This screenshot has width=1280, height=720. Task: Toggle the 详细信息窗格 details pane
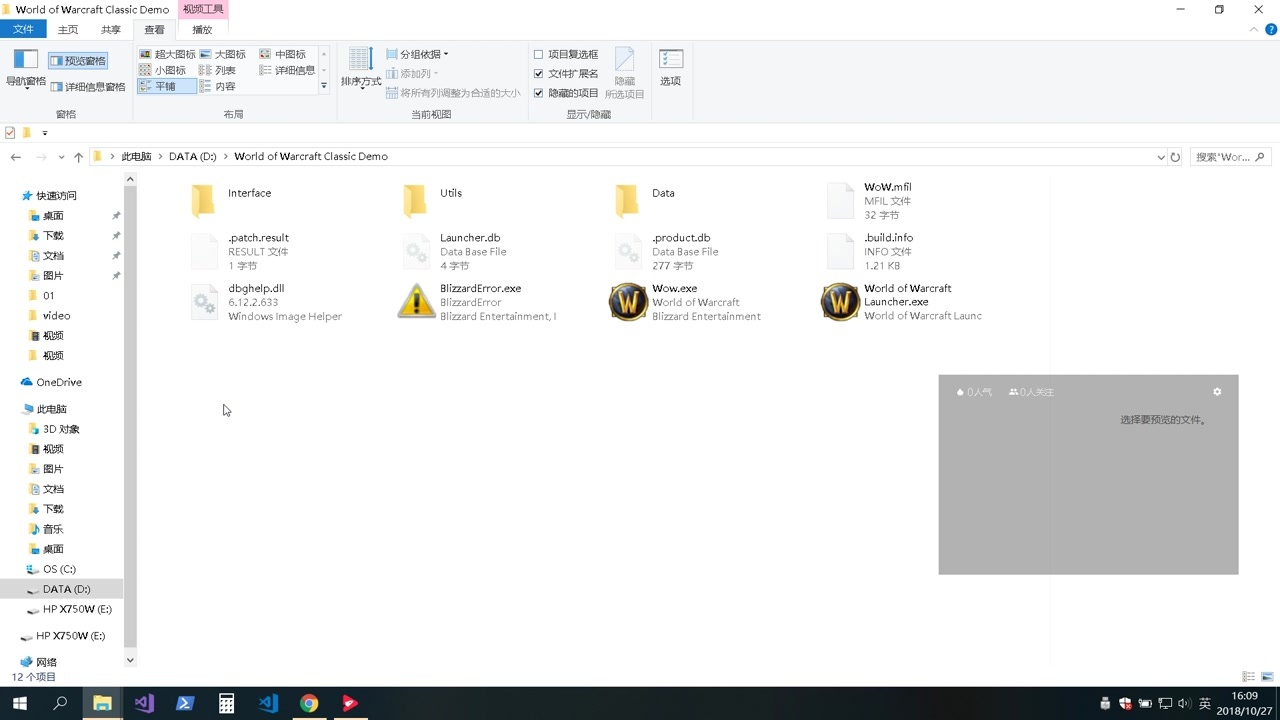[88, 87]
